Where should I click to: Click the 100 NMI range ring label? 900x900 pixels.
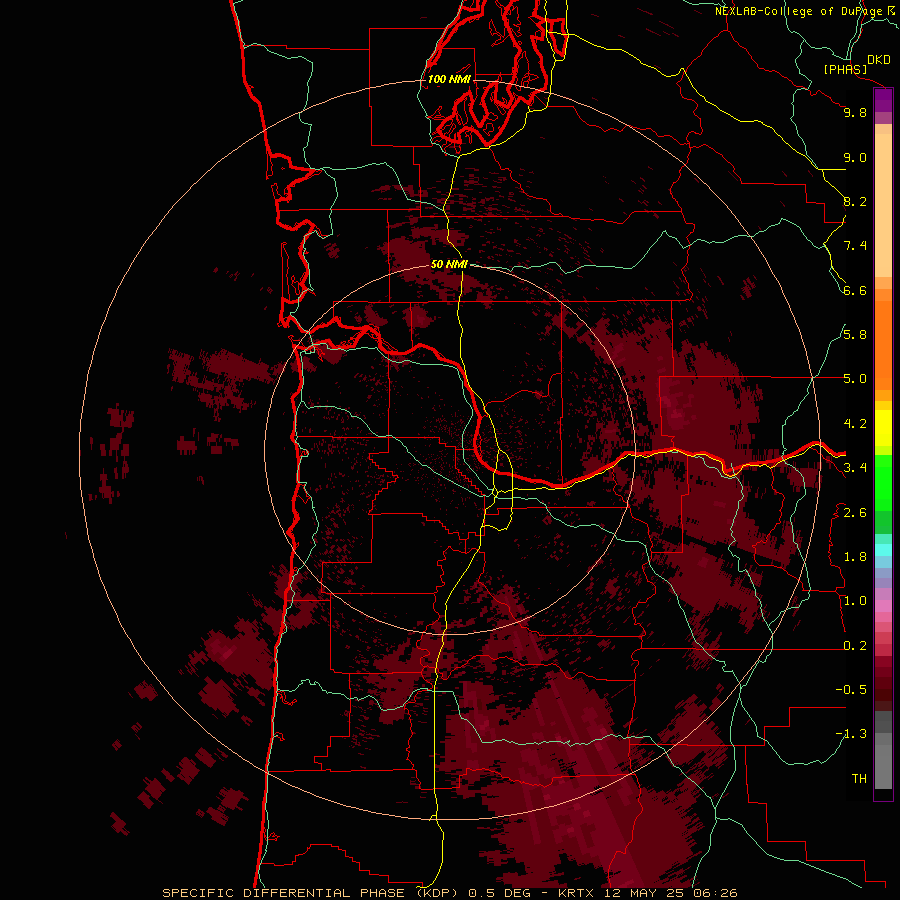tap(449, 79)
